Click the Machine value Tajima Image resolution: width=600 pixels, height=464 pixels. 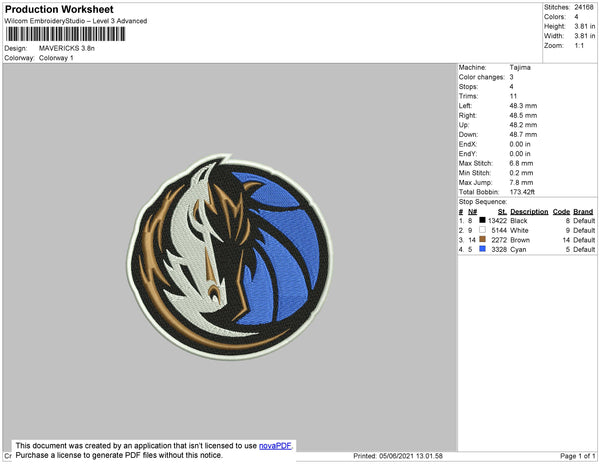[520, 67]
